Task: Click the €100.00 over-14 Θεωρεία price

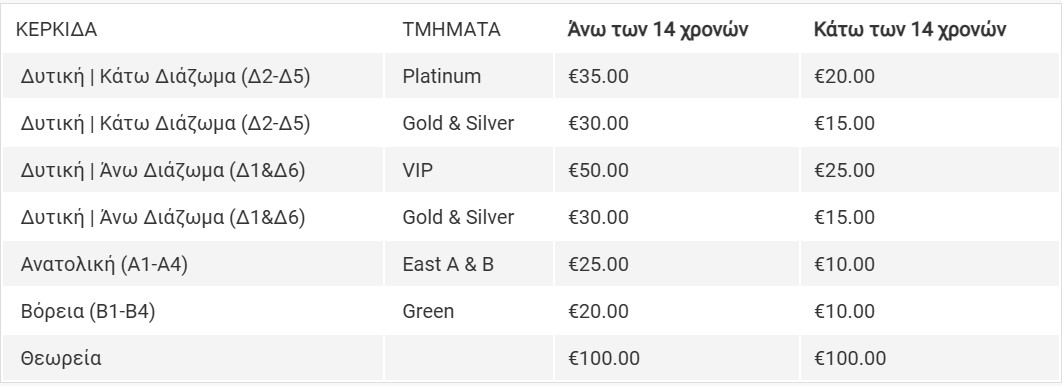Action: 603,358
